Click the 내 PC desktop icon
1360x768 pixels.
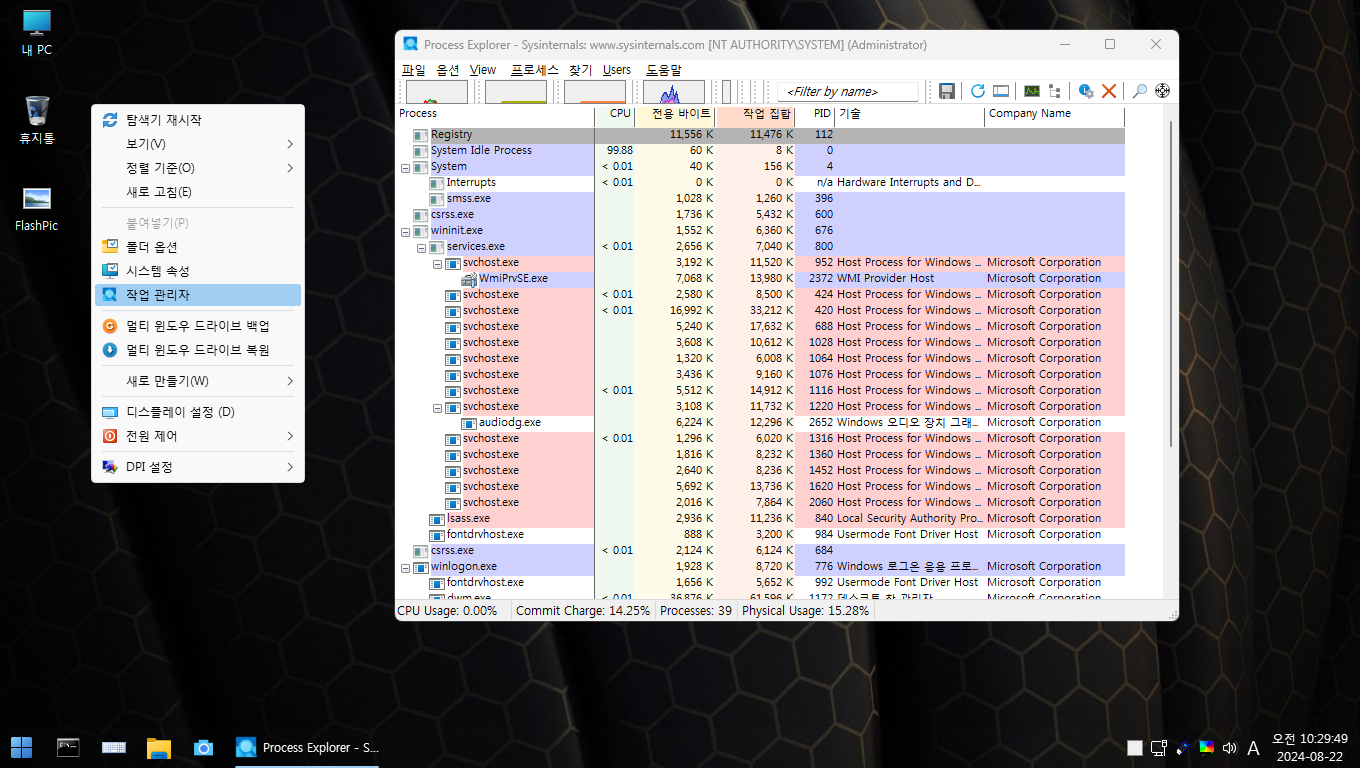(37, 32)
